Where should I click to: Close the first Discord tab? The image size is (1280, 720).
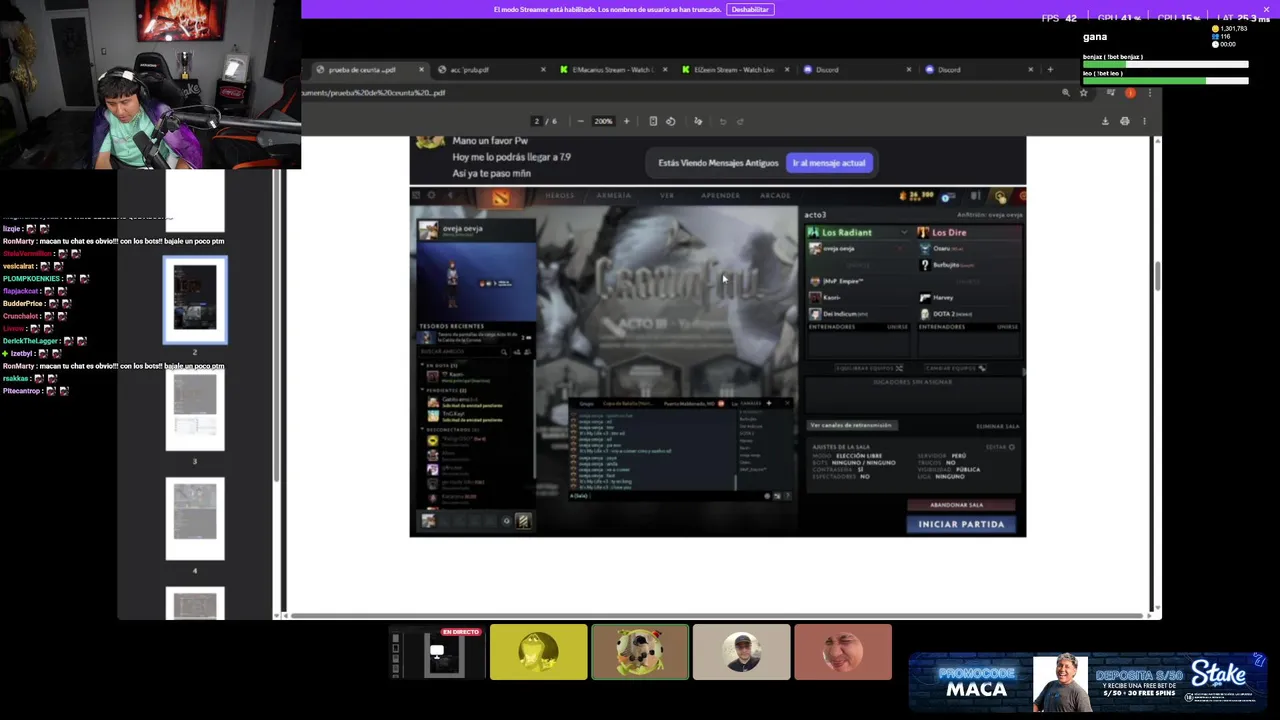(908, 70)
